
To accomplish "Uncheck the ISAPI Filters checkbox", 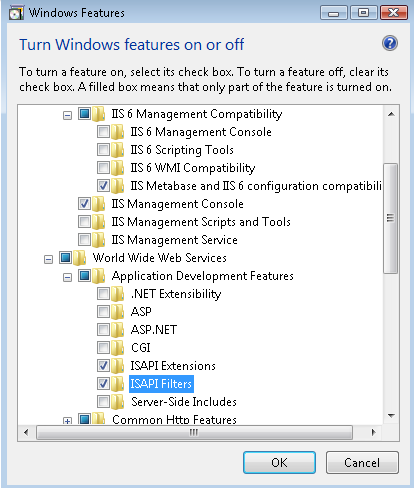I will 103,384.
